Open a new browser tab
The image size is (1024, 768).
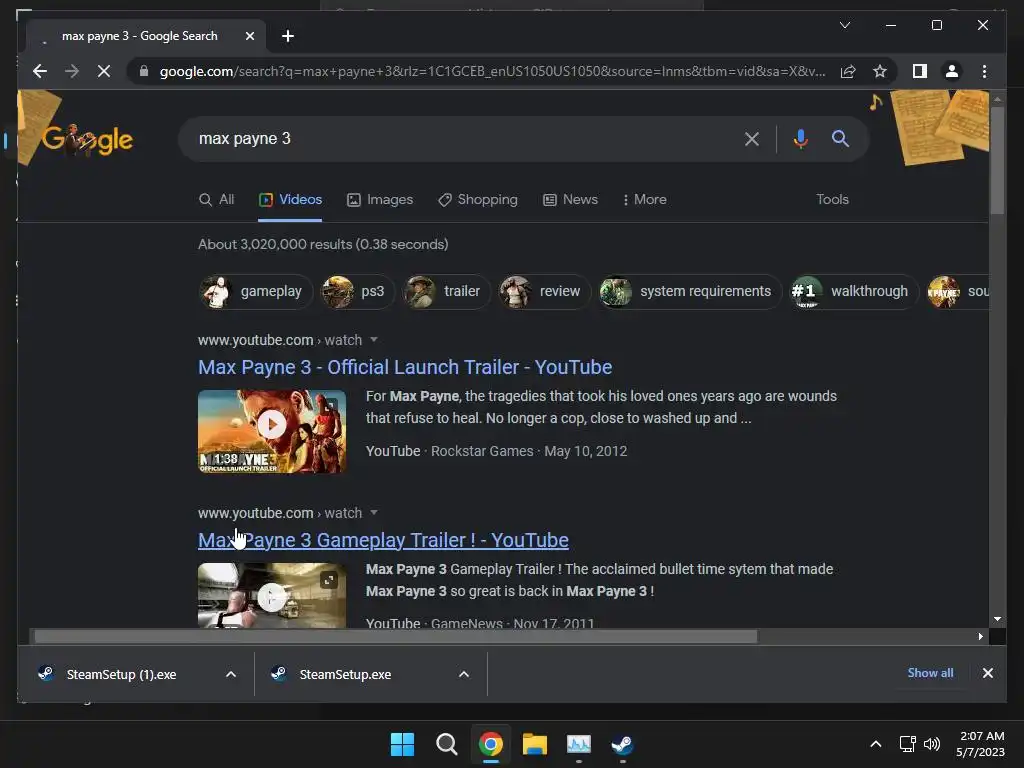[x=288, y=36]
